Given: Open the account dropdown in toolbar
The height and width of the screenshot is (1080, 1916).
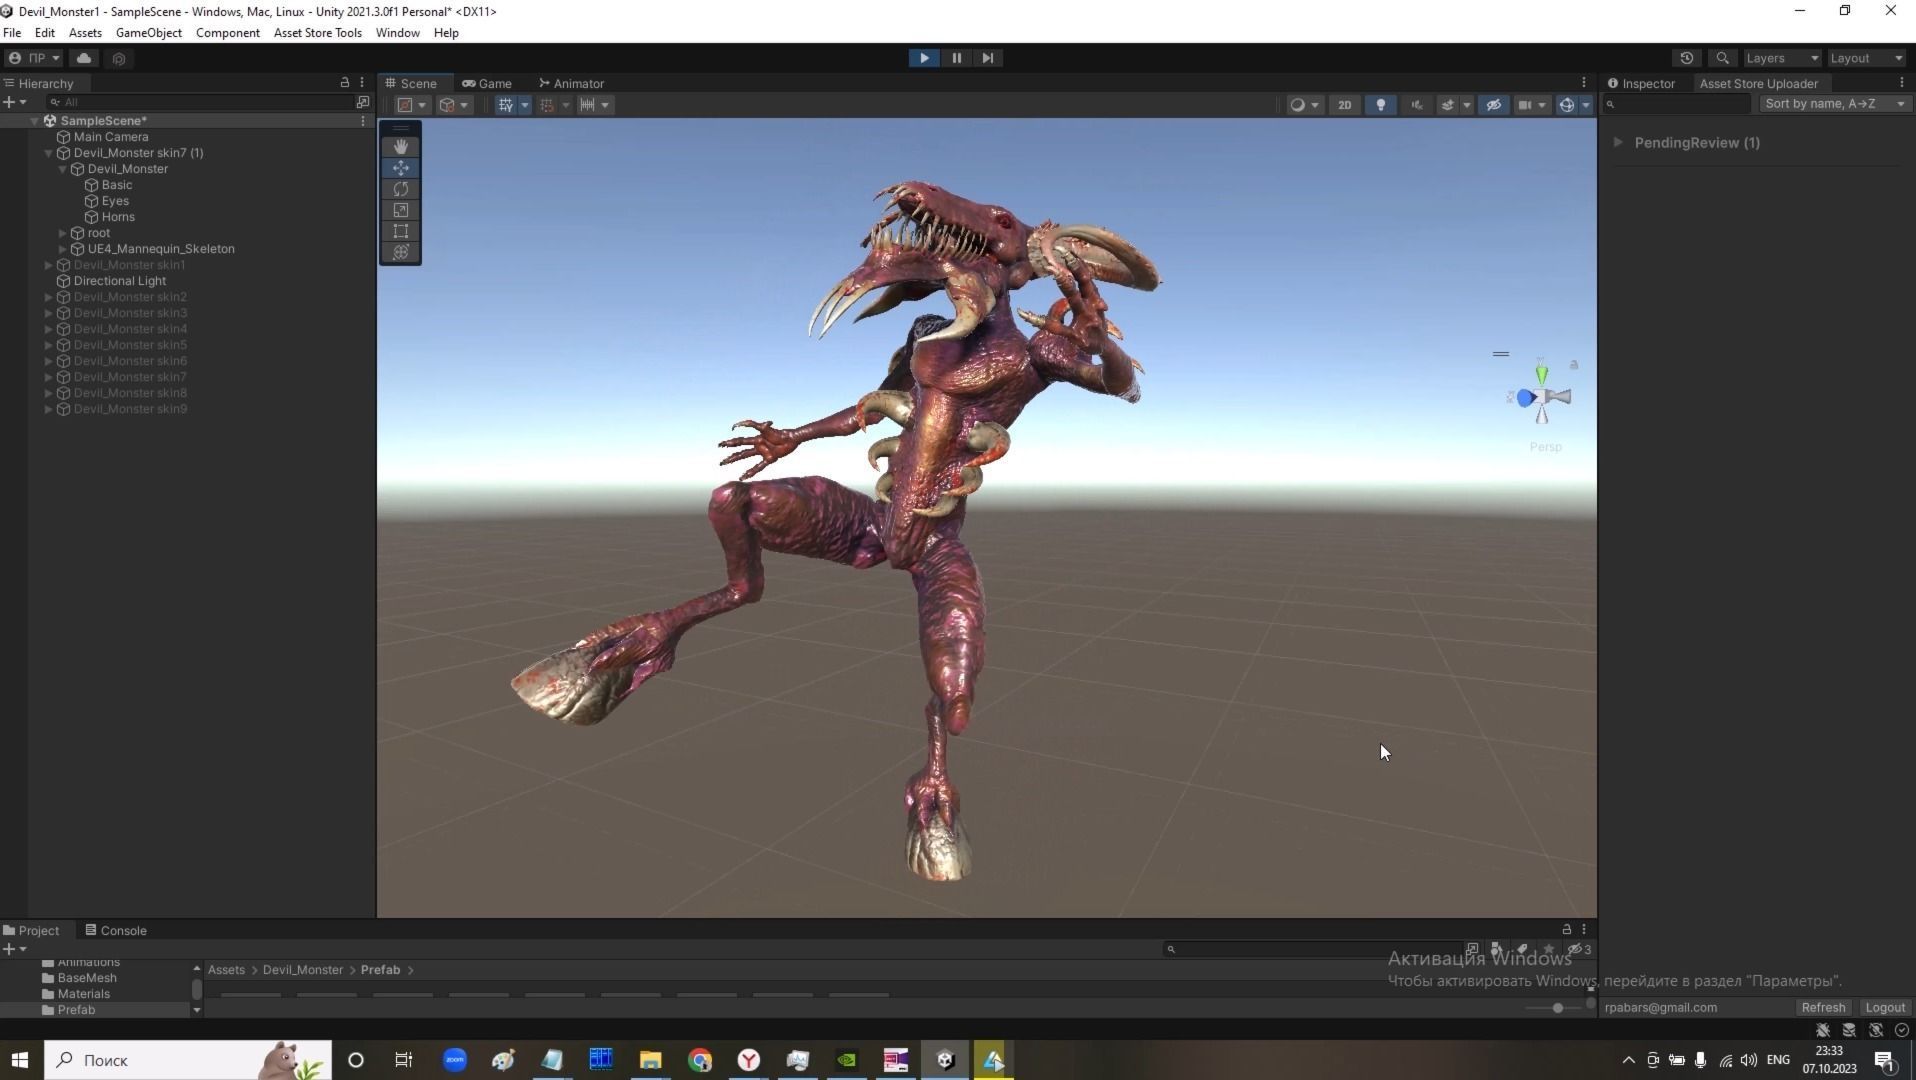Looking at the screenshot, I should 35,58.
